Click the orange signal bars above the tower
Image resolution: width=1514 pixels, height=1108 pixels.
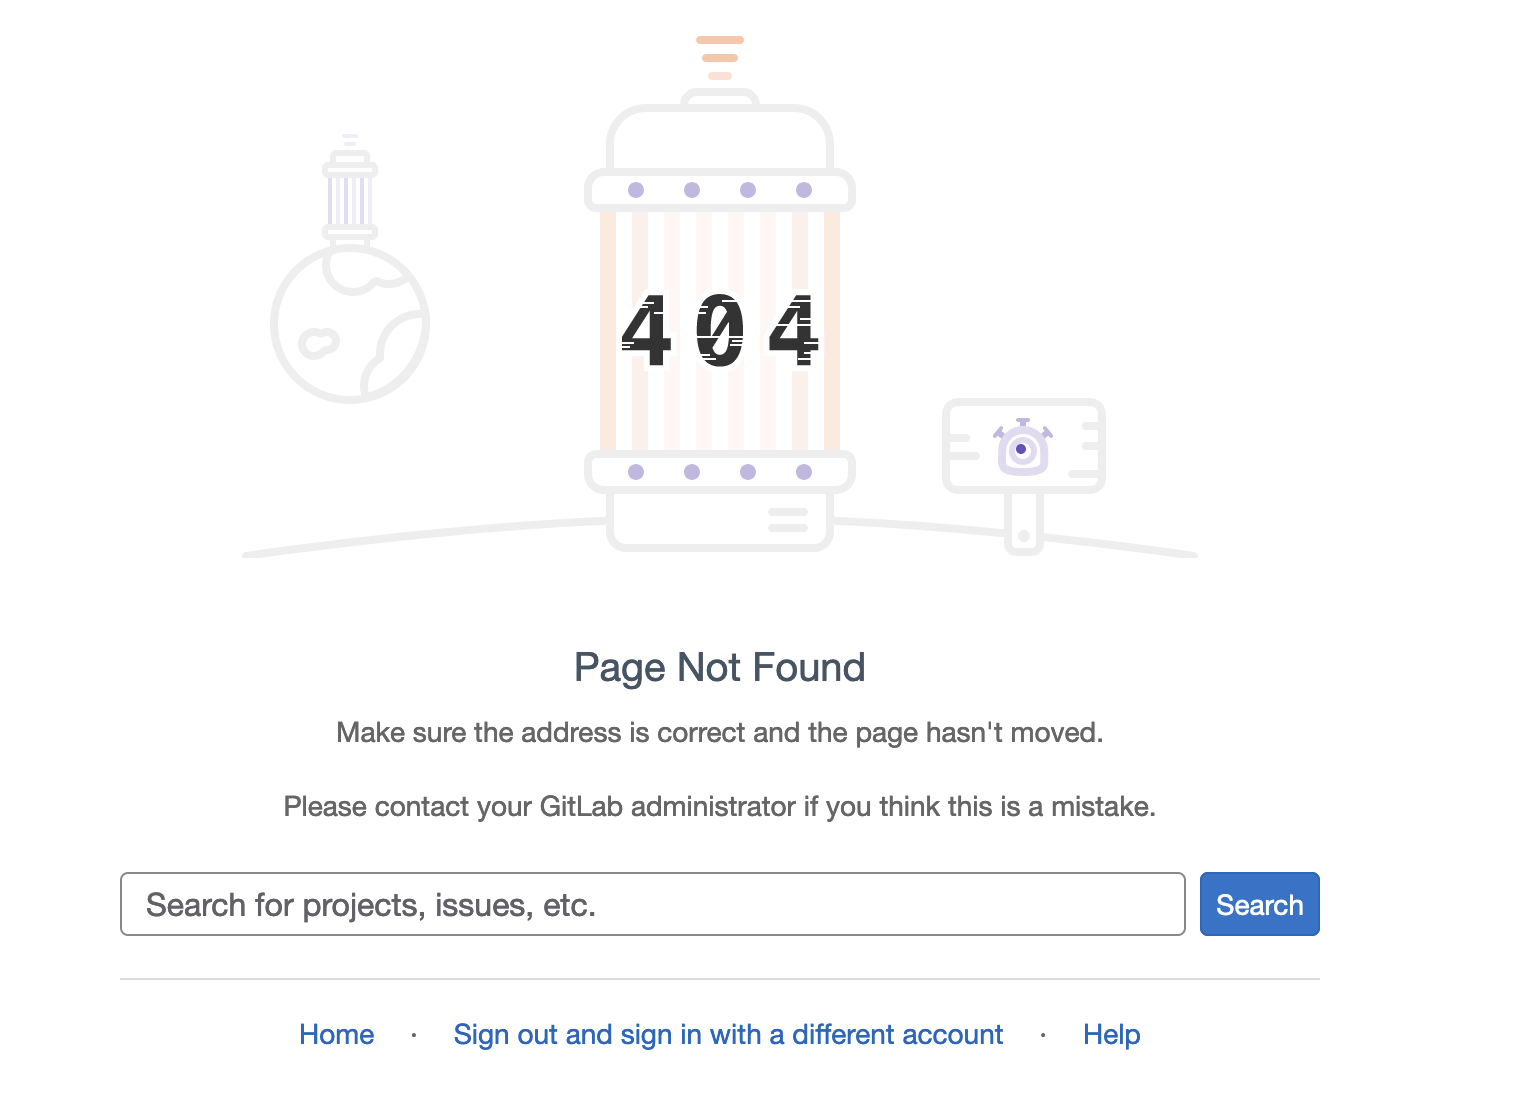coord(720,57)
